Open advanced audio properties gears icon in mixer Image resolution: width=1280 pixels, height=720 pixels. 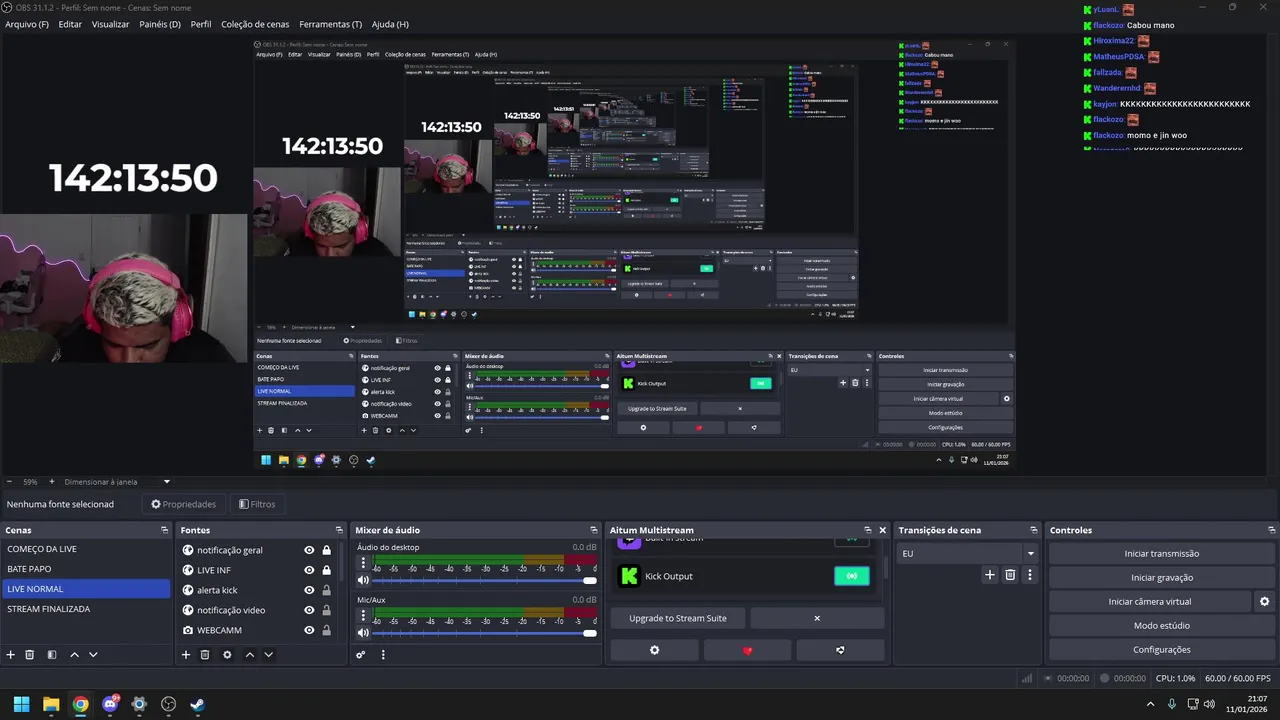click(x=361, y=655)
